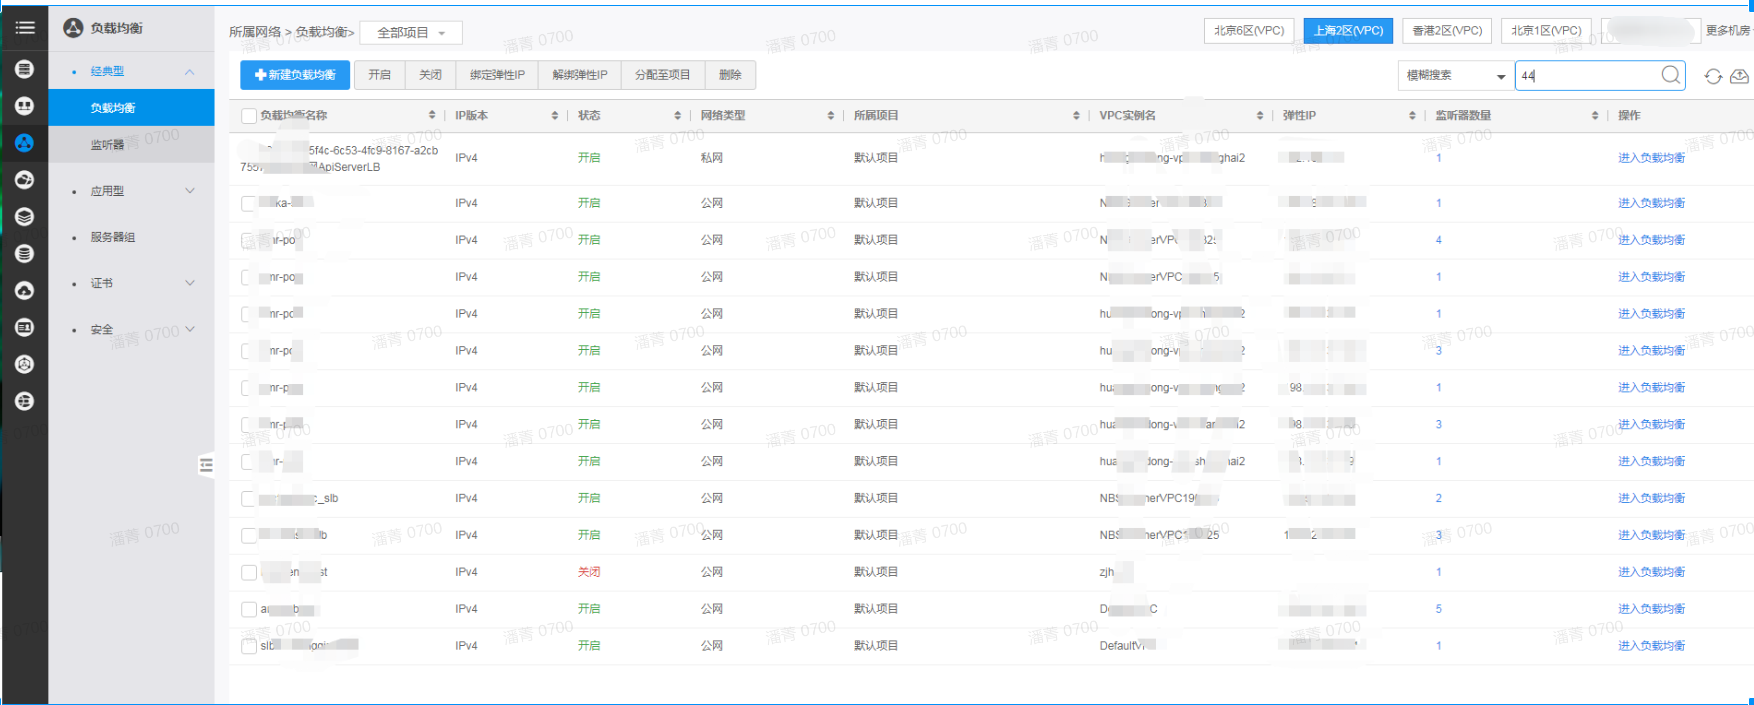The image size is (1754, 705).
Task: Sort by 状态 column arrows
Action: [x=677, y=116]
